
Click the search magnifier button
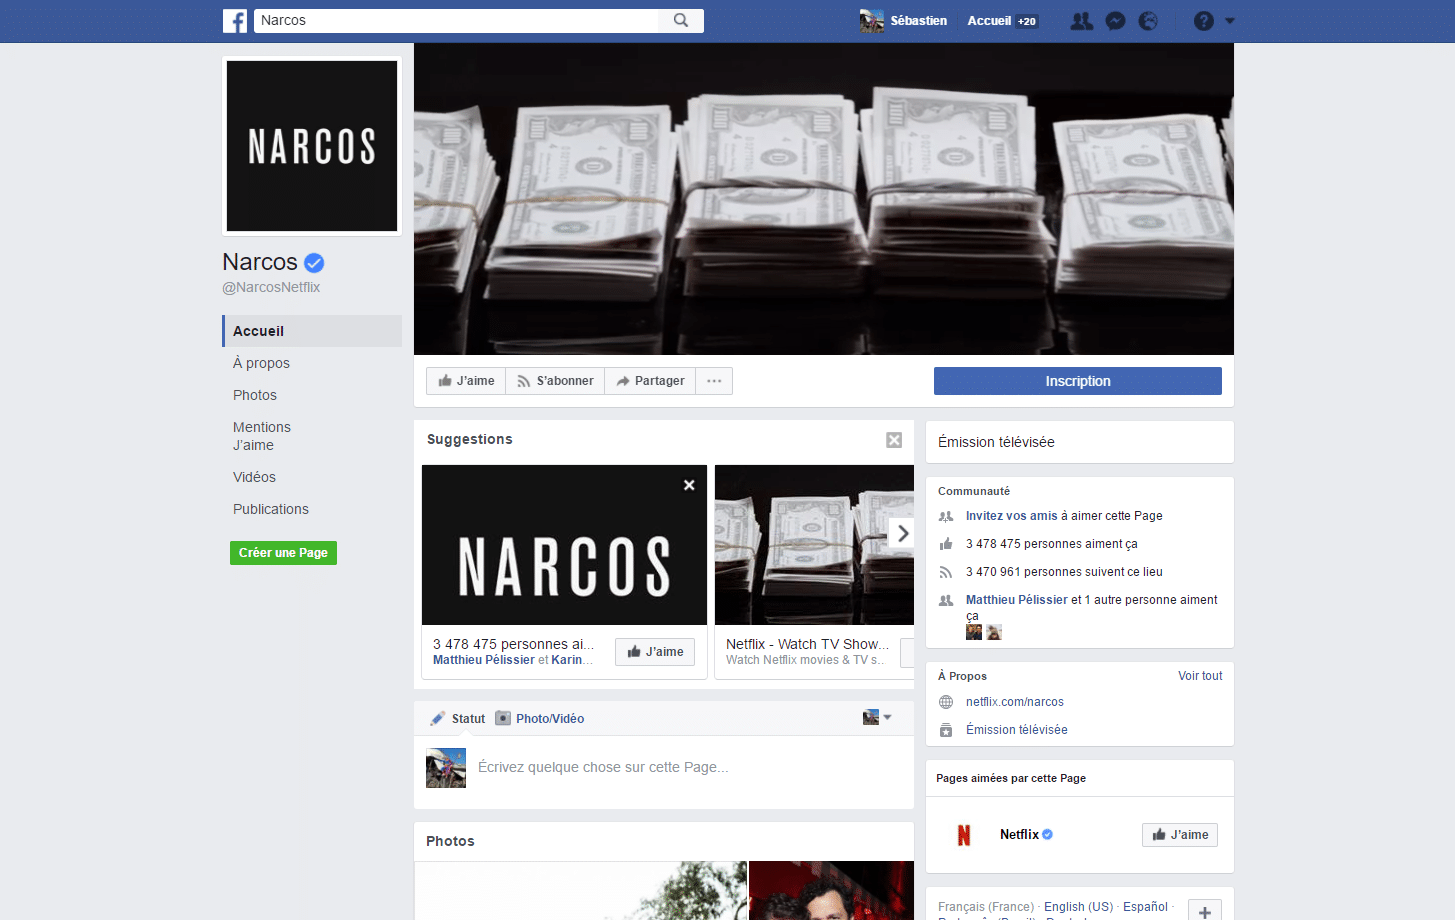[x=681, y=21]
